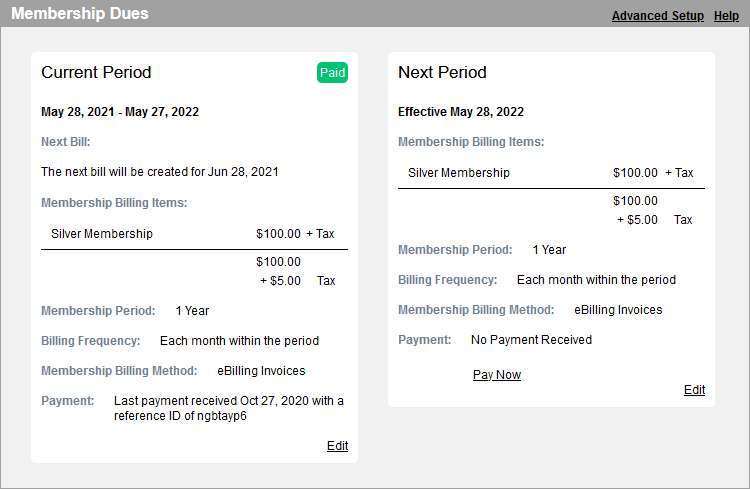Screen dimensions: 750x489
Task: Click the Effective May 28, 2022 text
Action: point(461,112)
